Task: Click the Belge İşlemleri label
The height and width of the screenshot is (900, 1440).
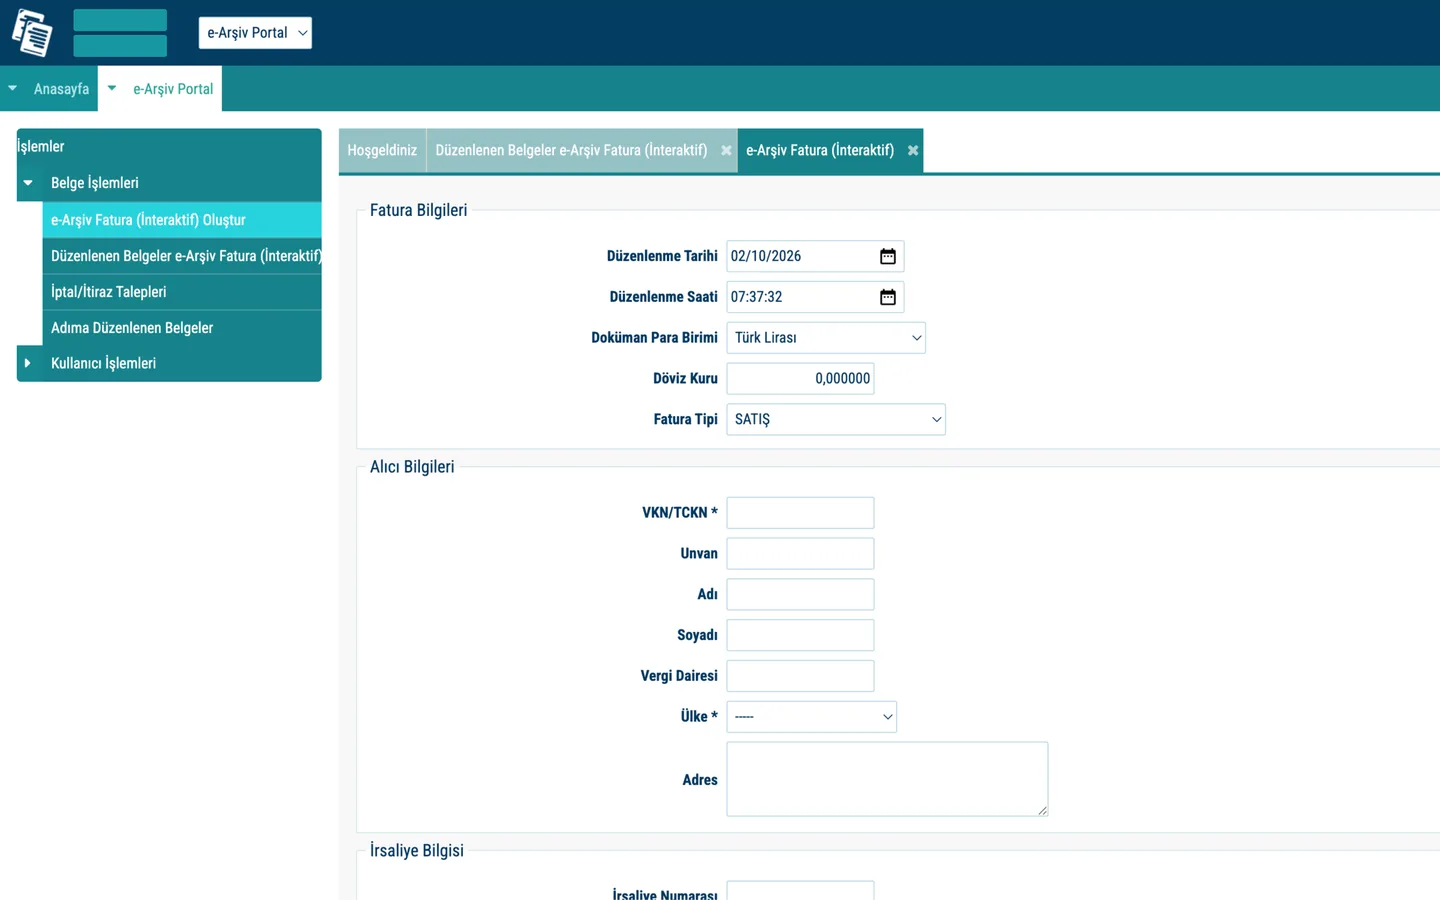Action: point(95,183)
